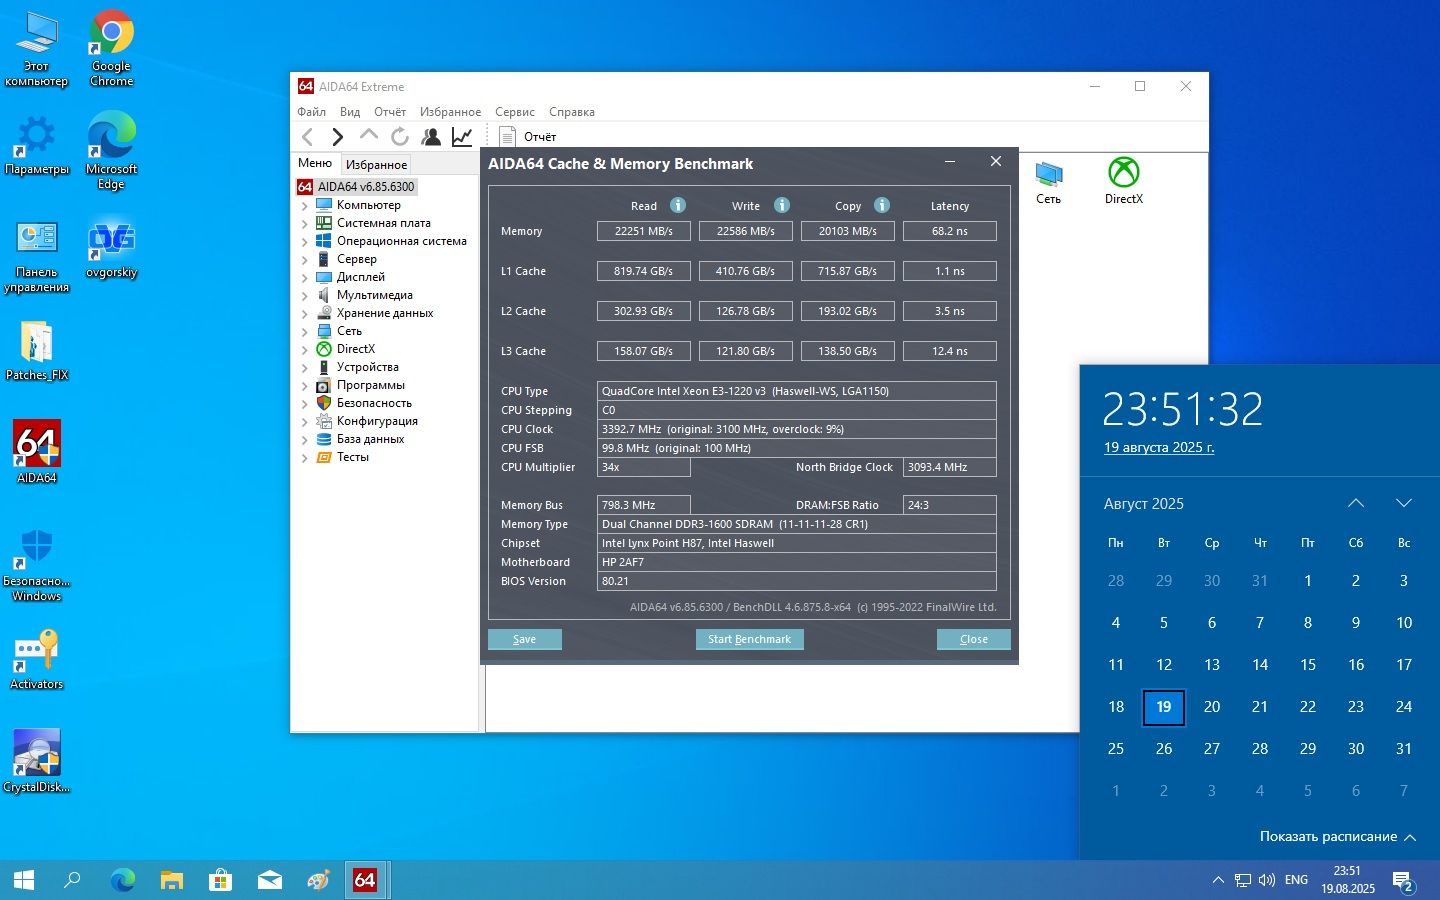
Task: Click the ENG language indicator in tray
Action: pos(1296,880)
